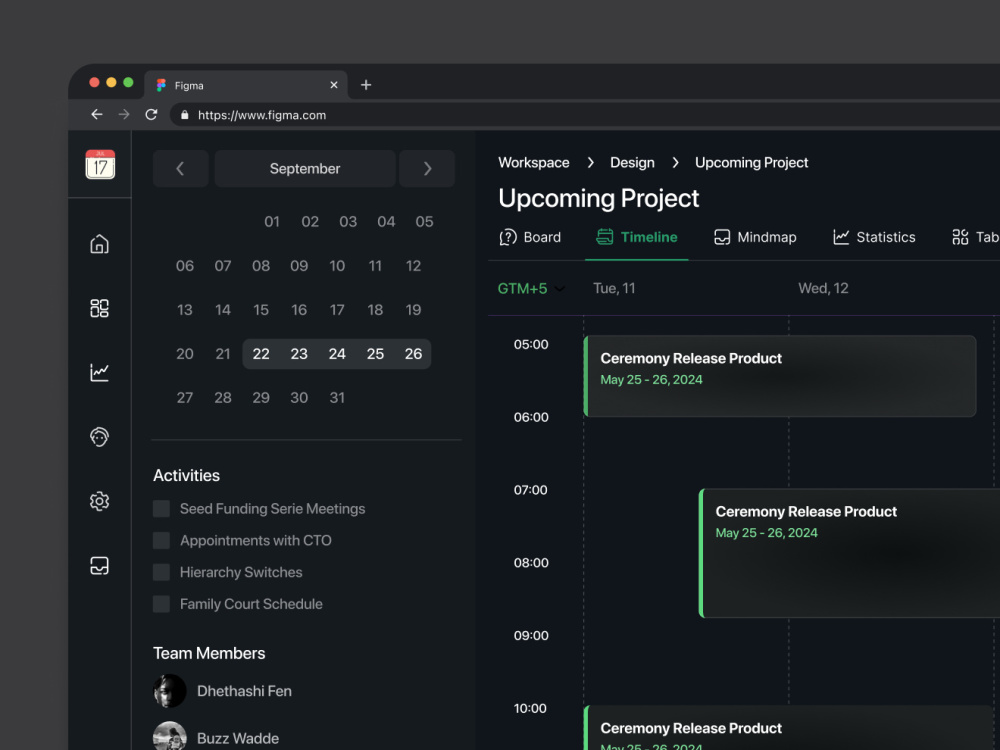Check Seed Funding Serie Meetings checkbox

coord(161,509)
